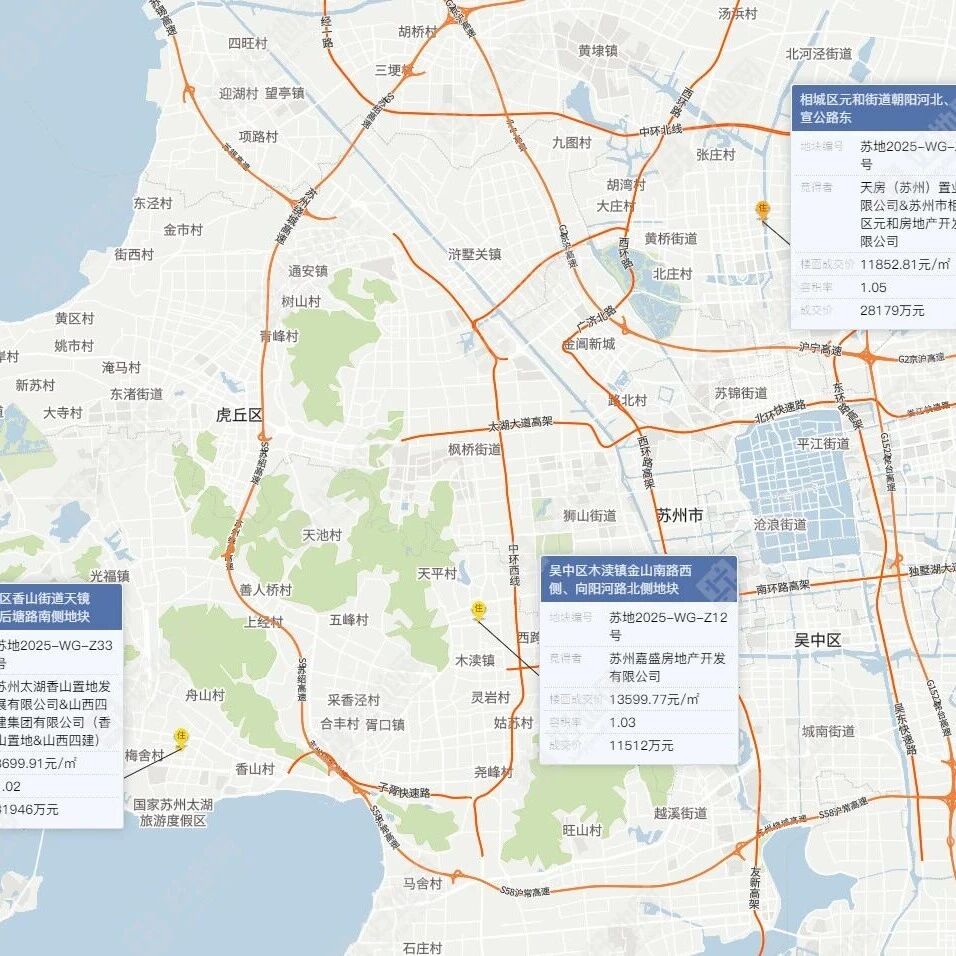Click the 汤浜村 label

coord(738,13)
